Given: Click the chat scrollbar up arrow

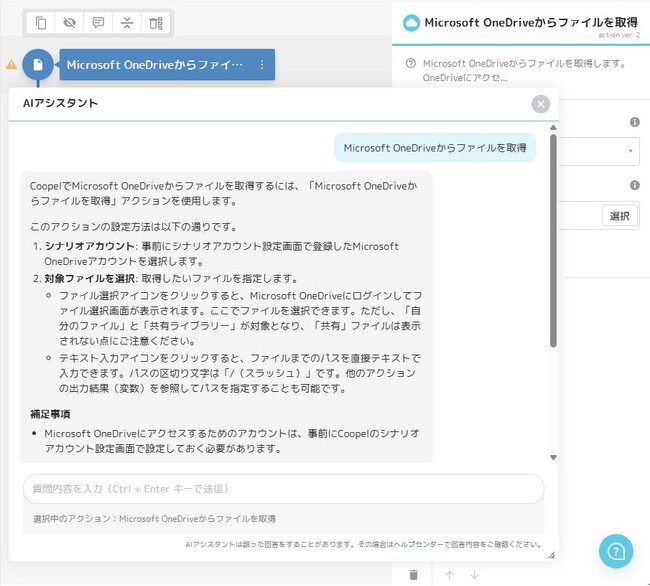Looking at the screenshot, I should pyautogui.click(x=553, y=128).
